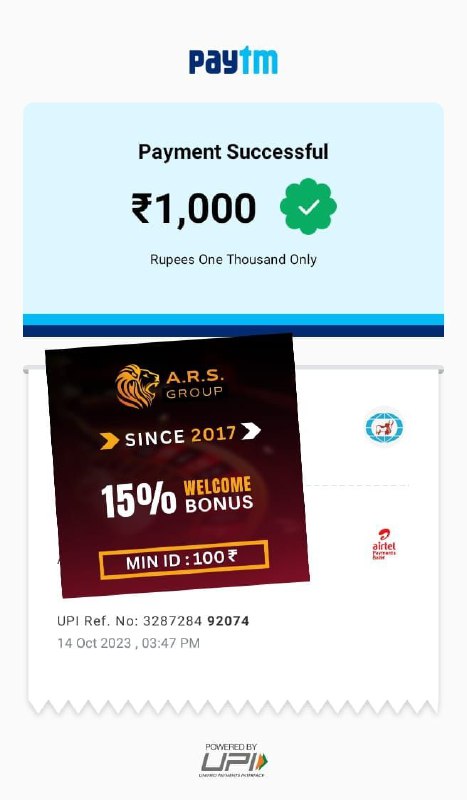Screen dimensions: 467x800
Task: Click the 15% Welcome Bonus text
Action: [x=177, y=497]
